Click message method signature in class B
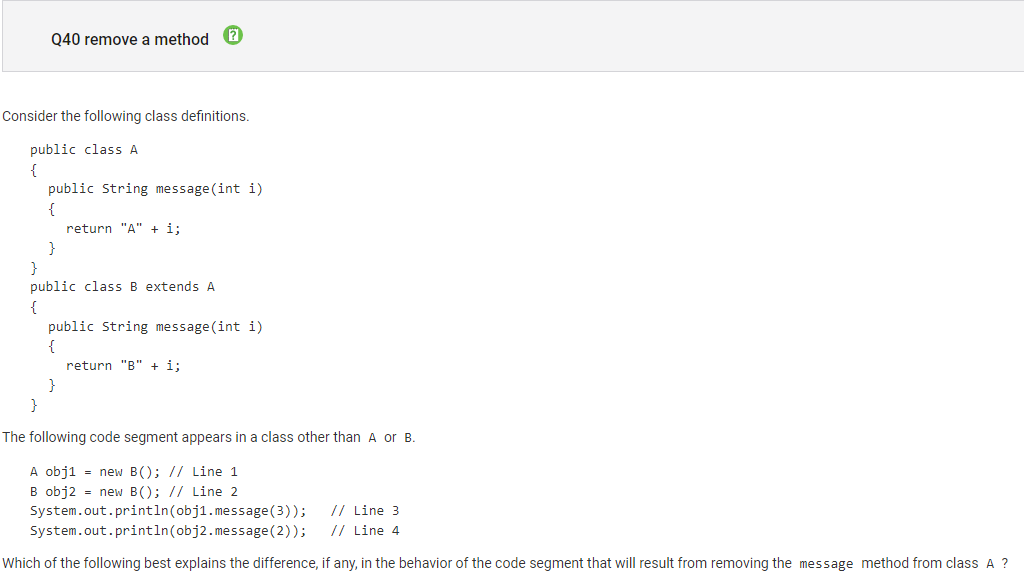 click(x=155, y=326)
